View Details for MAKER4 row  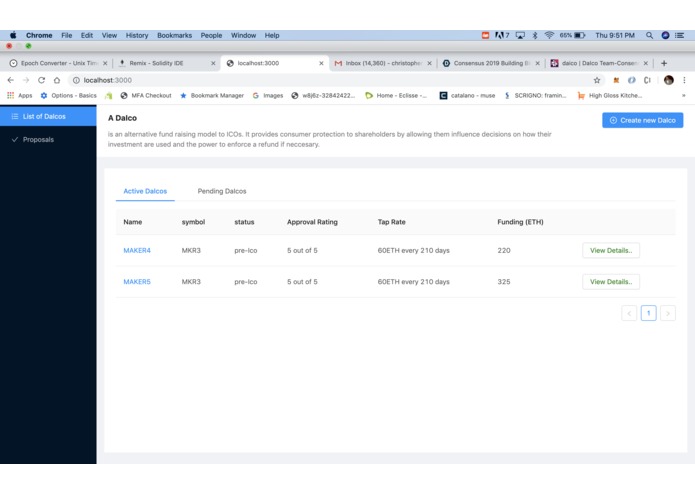pos(611,250)
